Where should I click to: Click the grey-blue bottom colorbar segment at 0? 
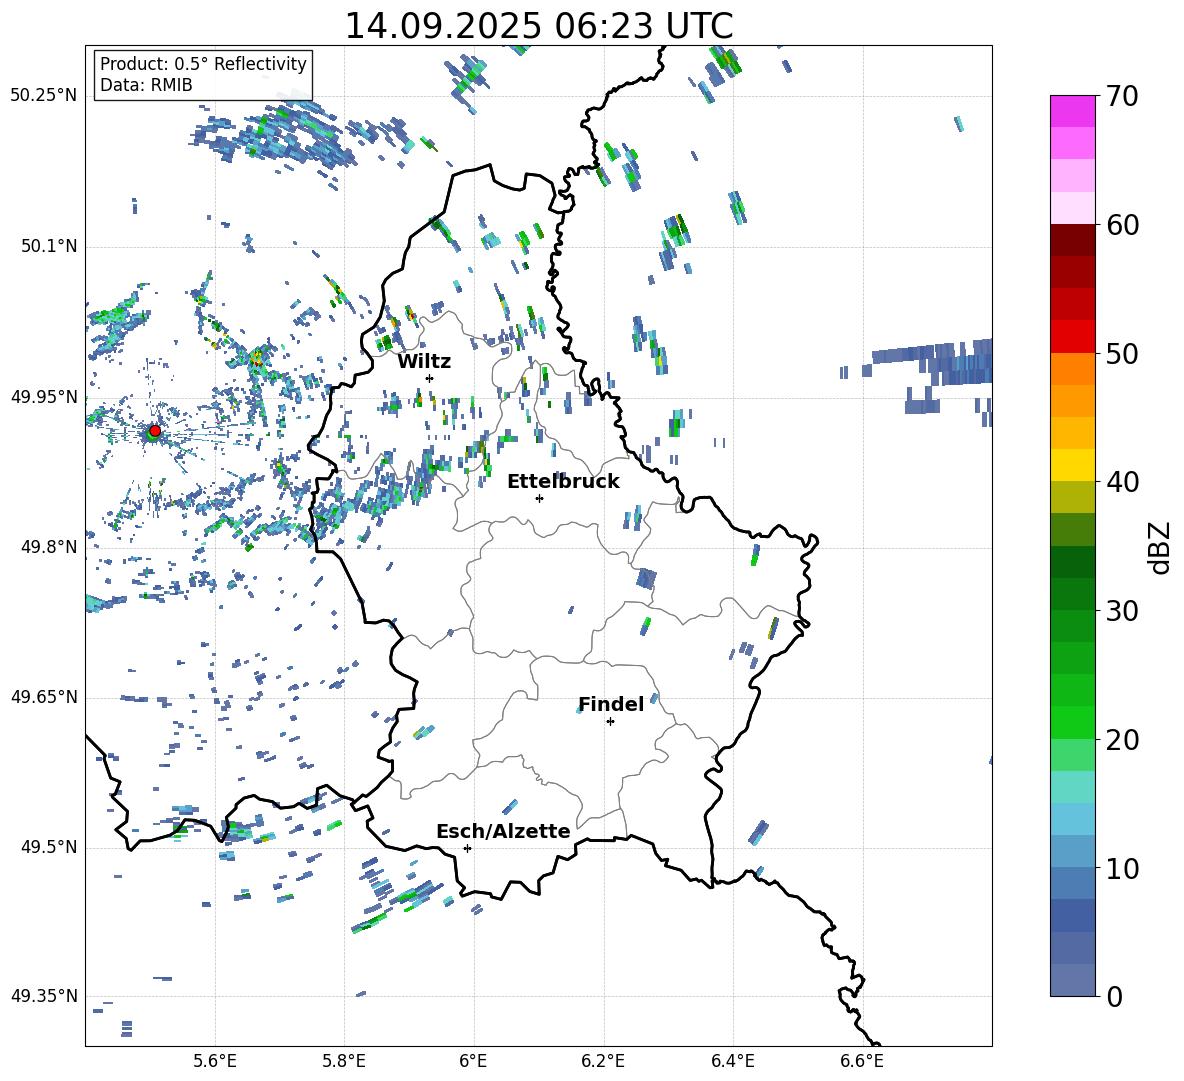coord(1072,980)
